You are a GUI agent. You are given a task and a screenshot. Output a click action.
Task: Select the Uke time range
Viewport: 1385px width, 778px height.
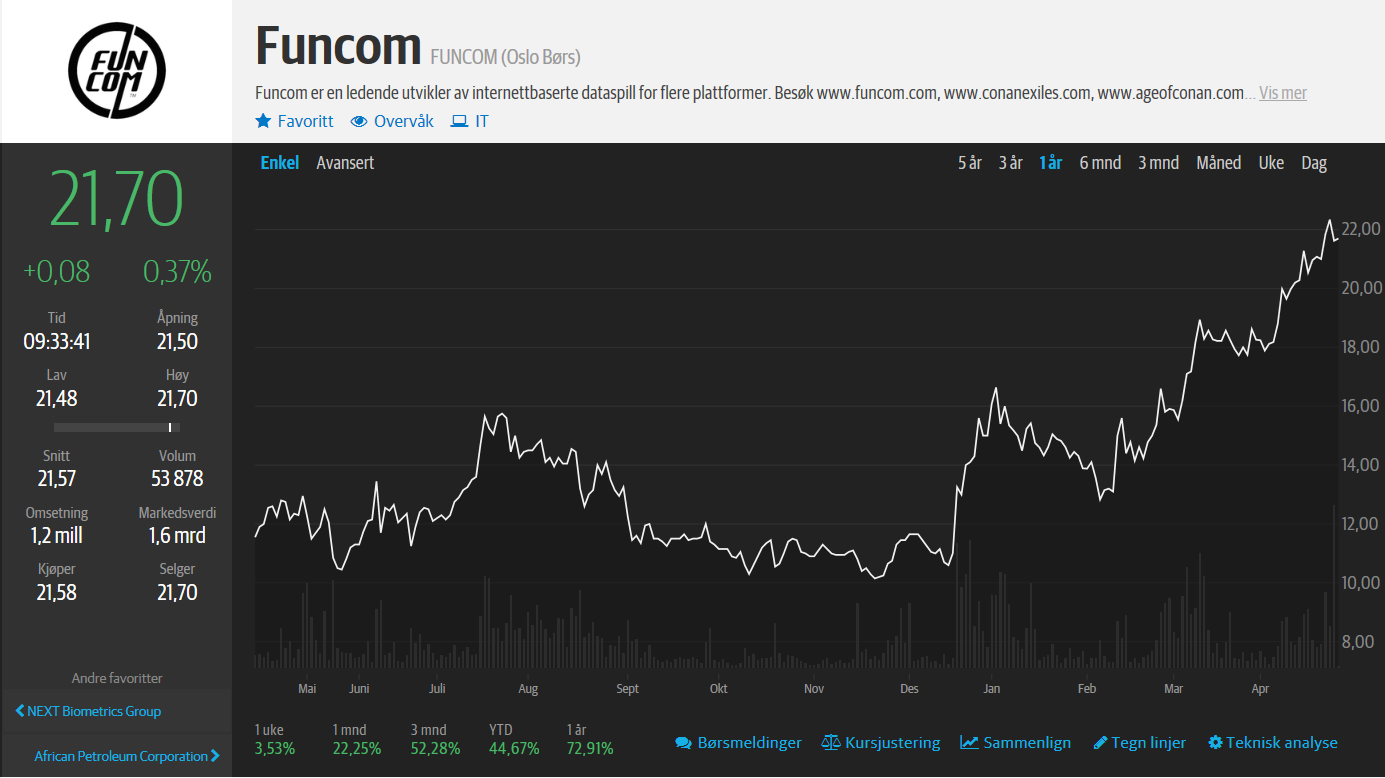1271,163
